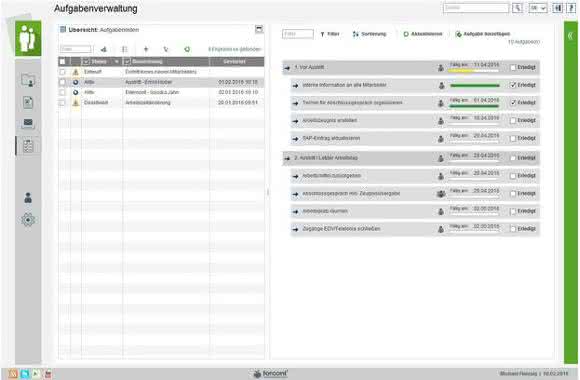
Task: Open the envelope messages icon in sidebar
Action: pos(28,122)
